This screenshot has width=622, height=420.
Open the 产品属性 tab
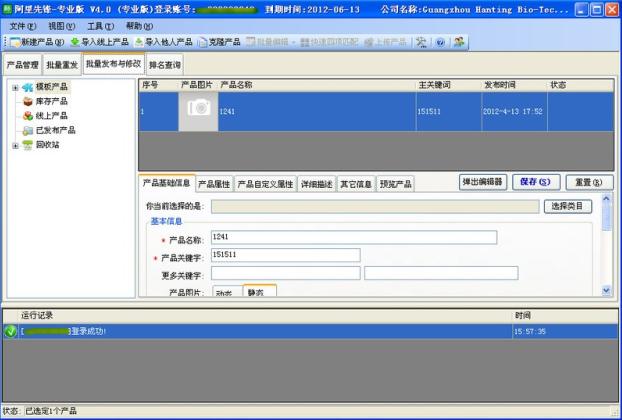pos(214,184)
